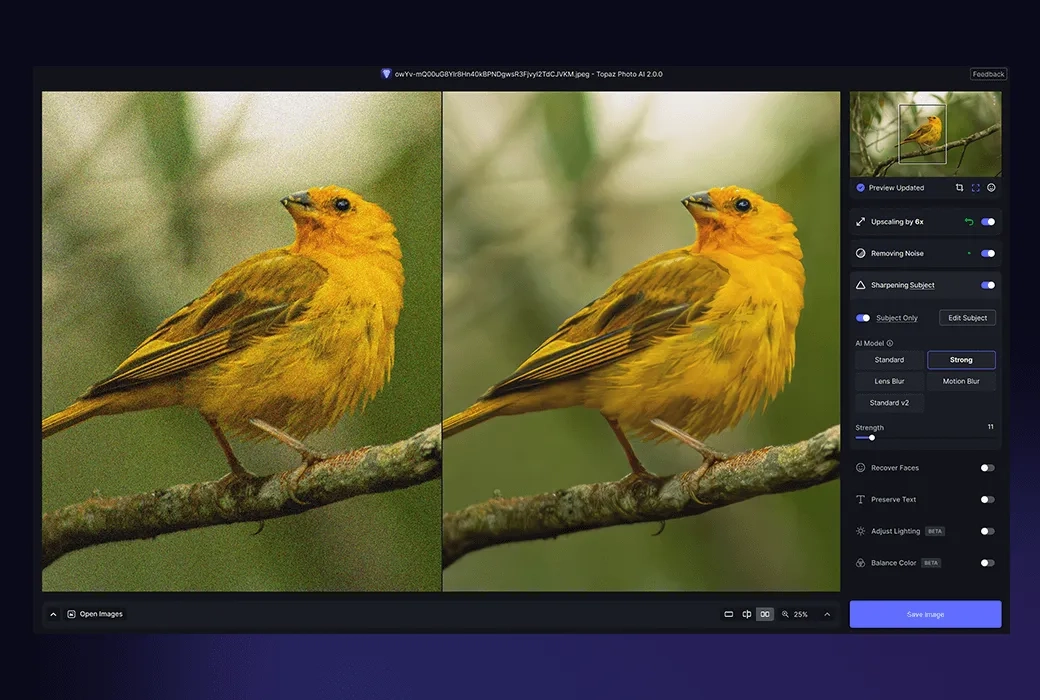Click the Edit Subject button

tap(967, 318)
